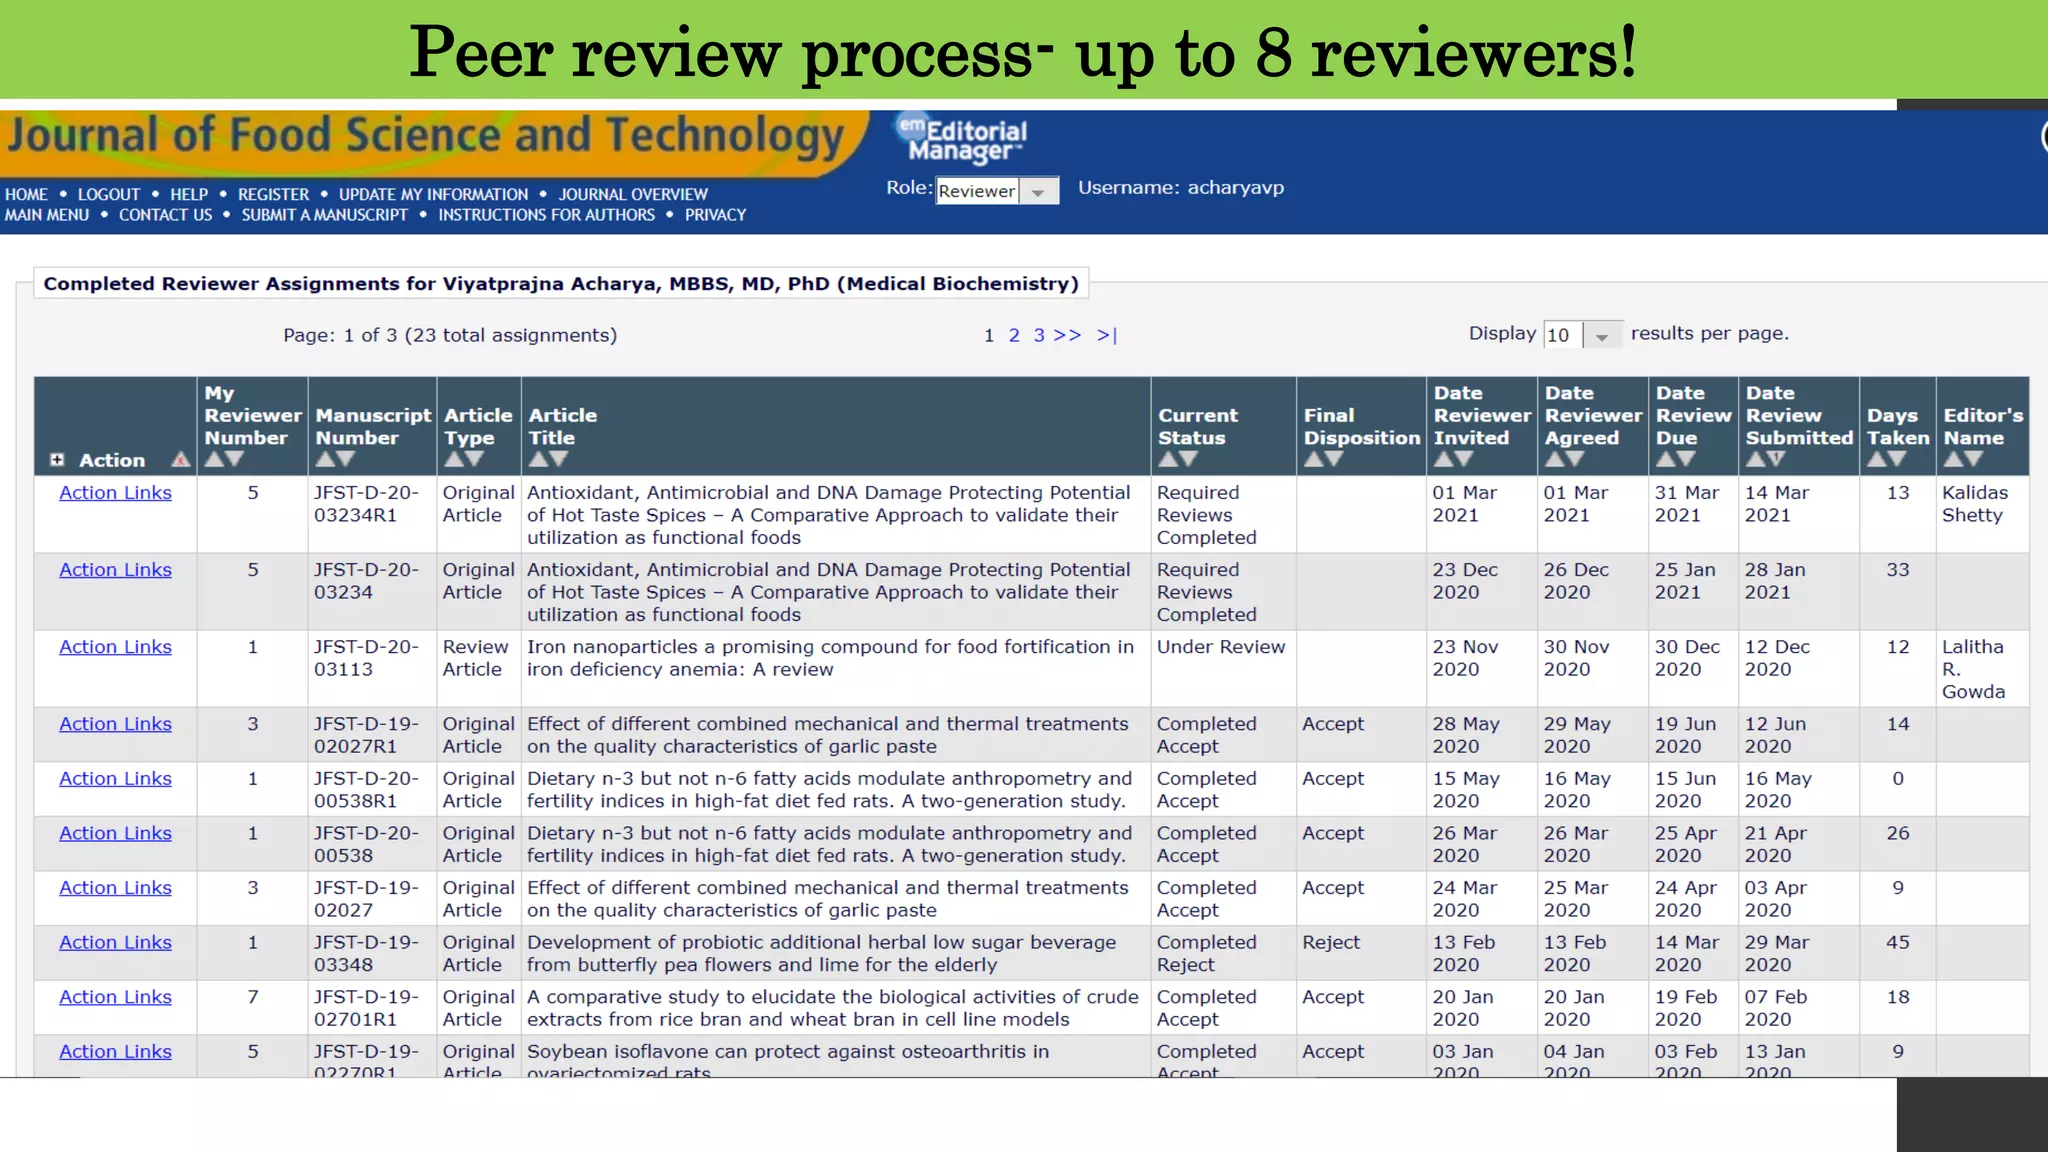Open Action Links for soybean isoflavone manuscript

pos(115,1052)
